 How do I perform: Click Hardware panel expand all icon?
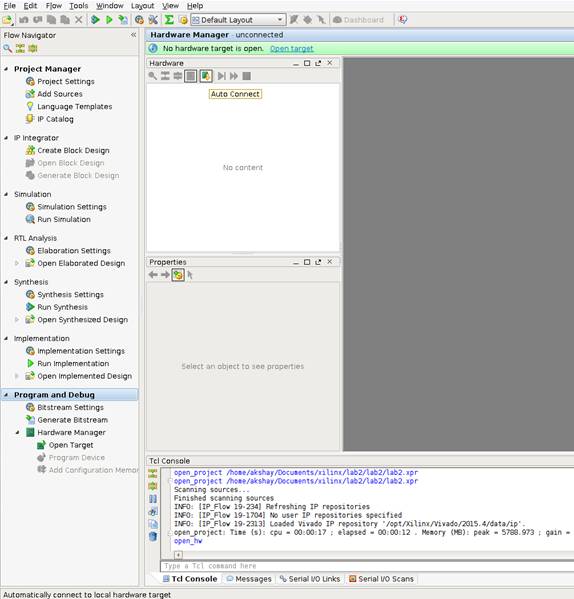(178, 76)
